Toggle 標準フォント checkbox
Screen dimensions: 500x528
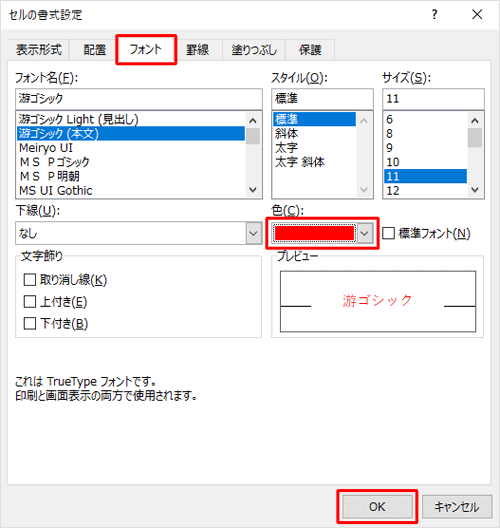point(389,233)
